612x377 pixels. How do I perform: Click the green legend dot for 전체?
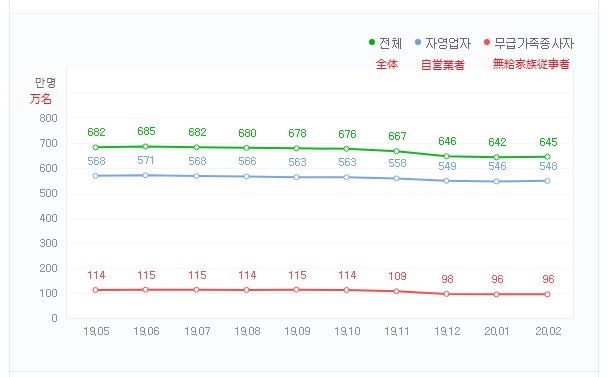coord(372,42)
